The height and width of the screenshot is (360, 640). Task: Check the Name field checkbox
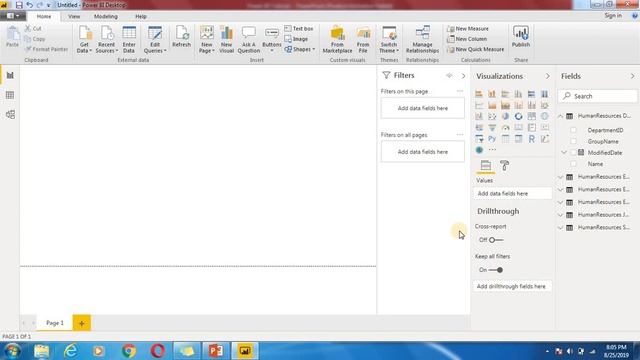coord(573,164)
